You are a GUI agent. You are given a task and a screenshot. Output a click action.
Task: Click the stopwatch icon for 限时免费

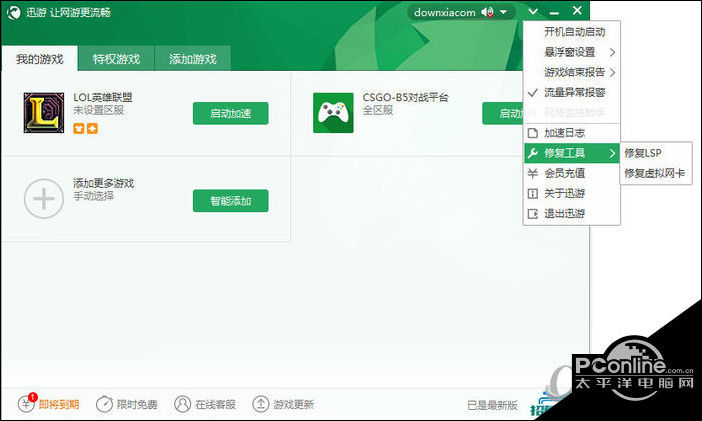(x=104, y=404)
